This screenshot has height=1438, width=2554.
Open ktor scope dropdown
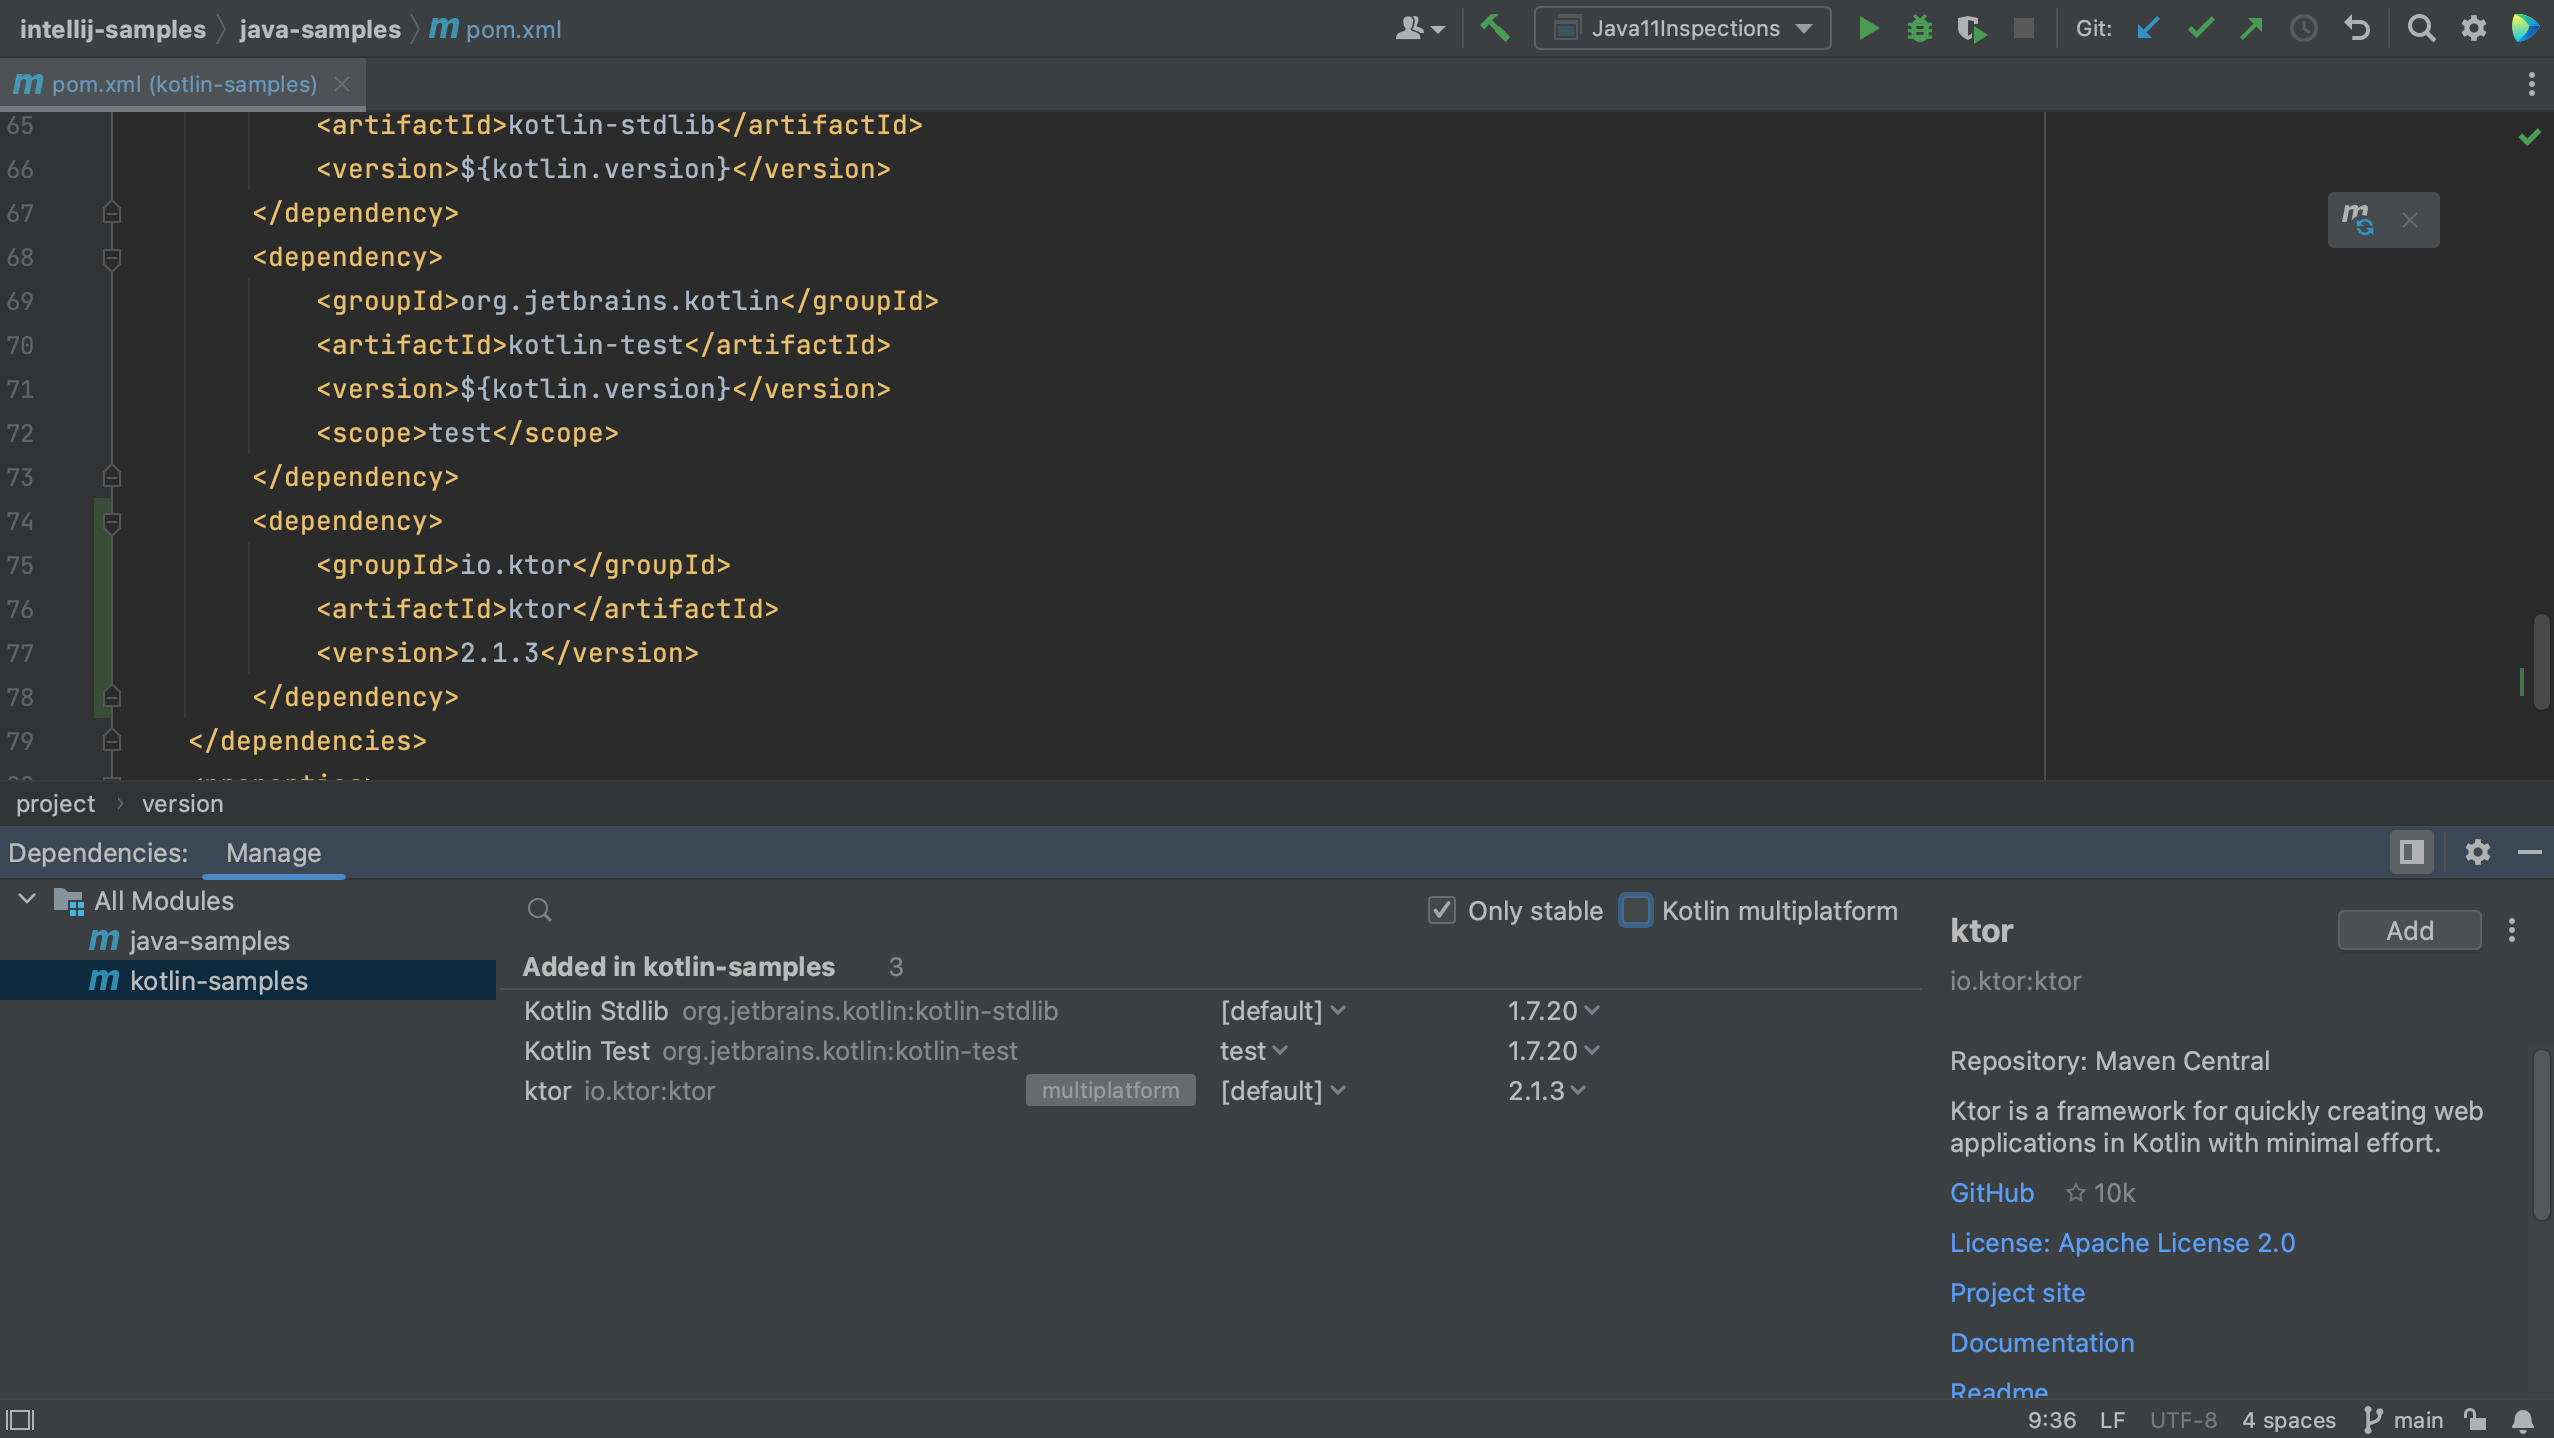click(x=1283, y=1091)
